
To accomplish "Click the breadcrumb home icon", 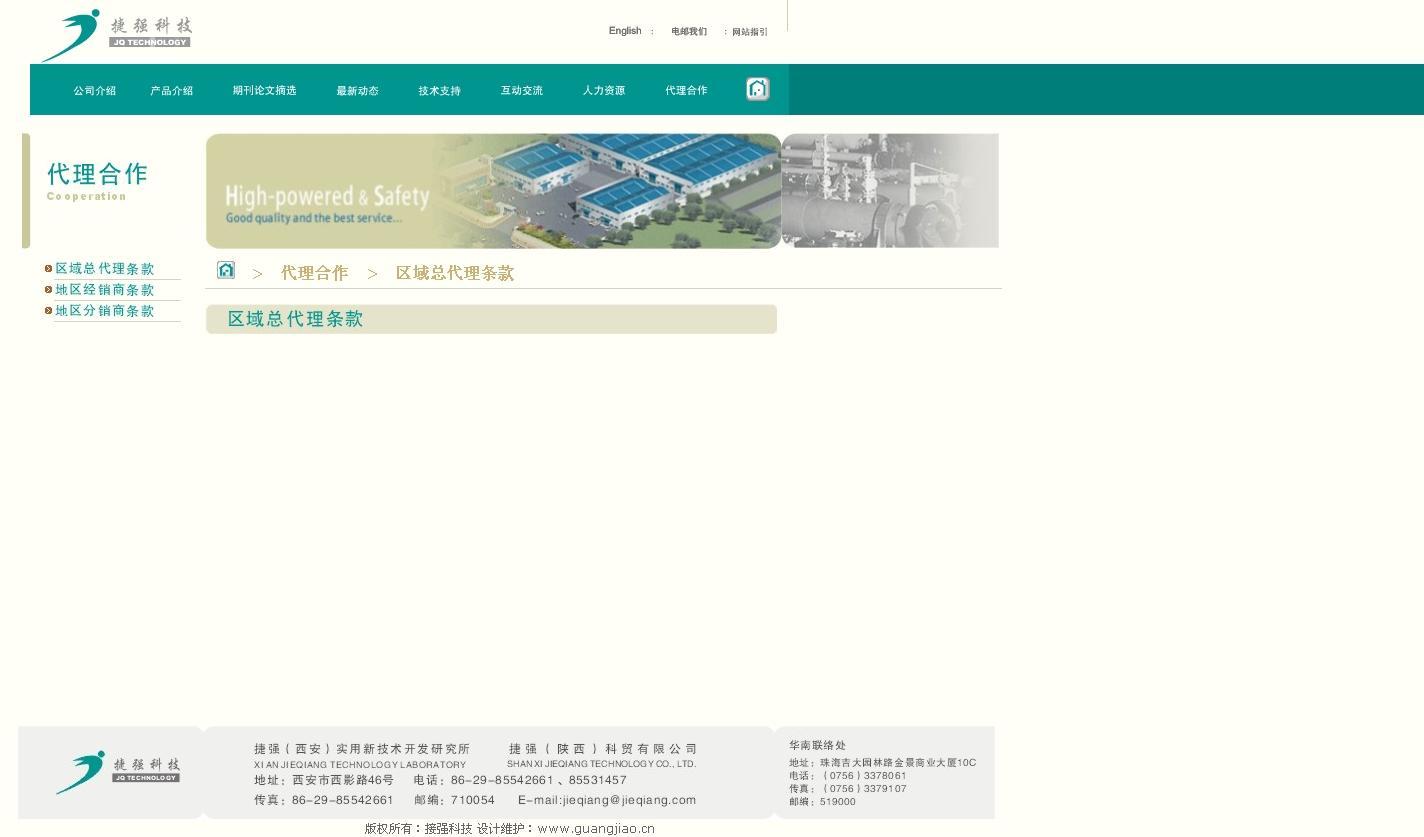I will pyautogui.click(x=226, y=270).
